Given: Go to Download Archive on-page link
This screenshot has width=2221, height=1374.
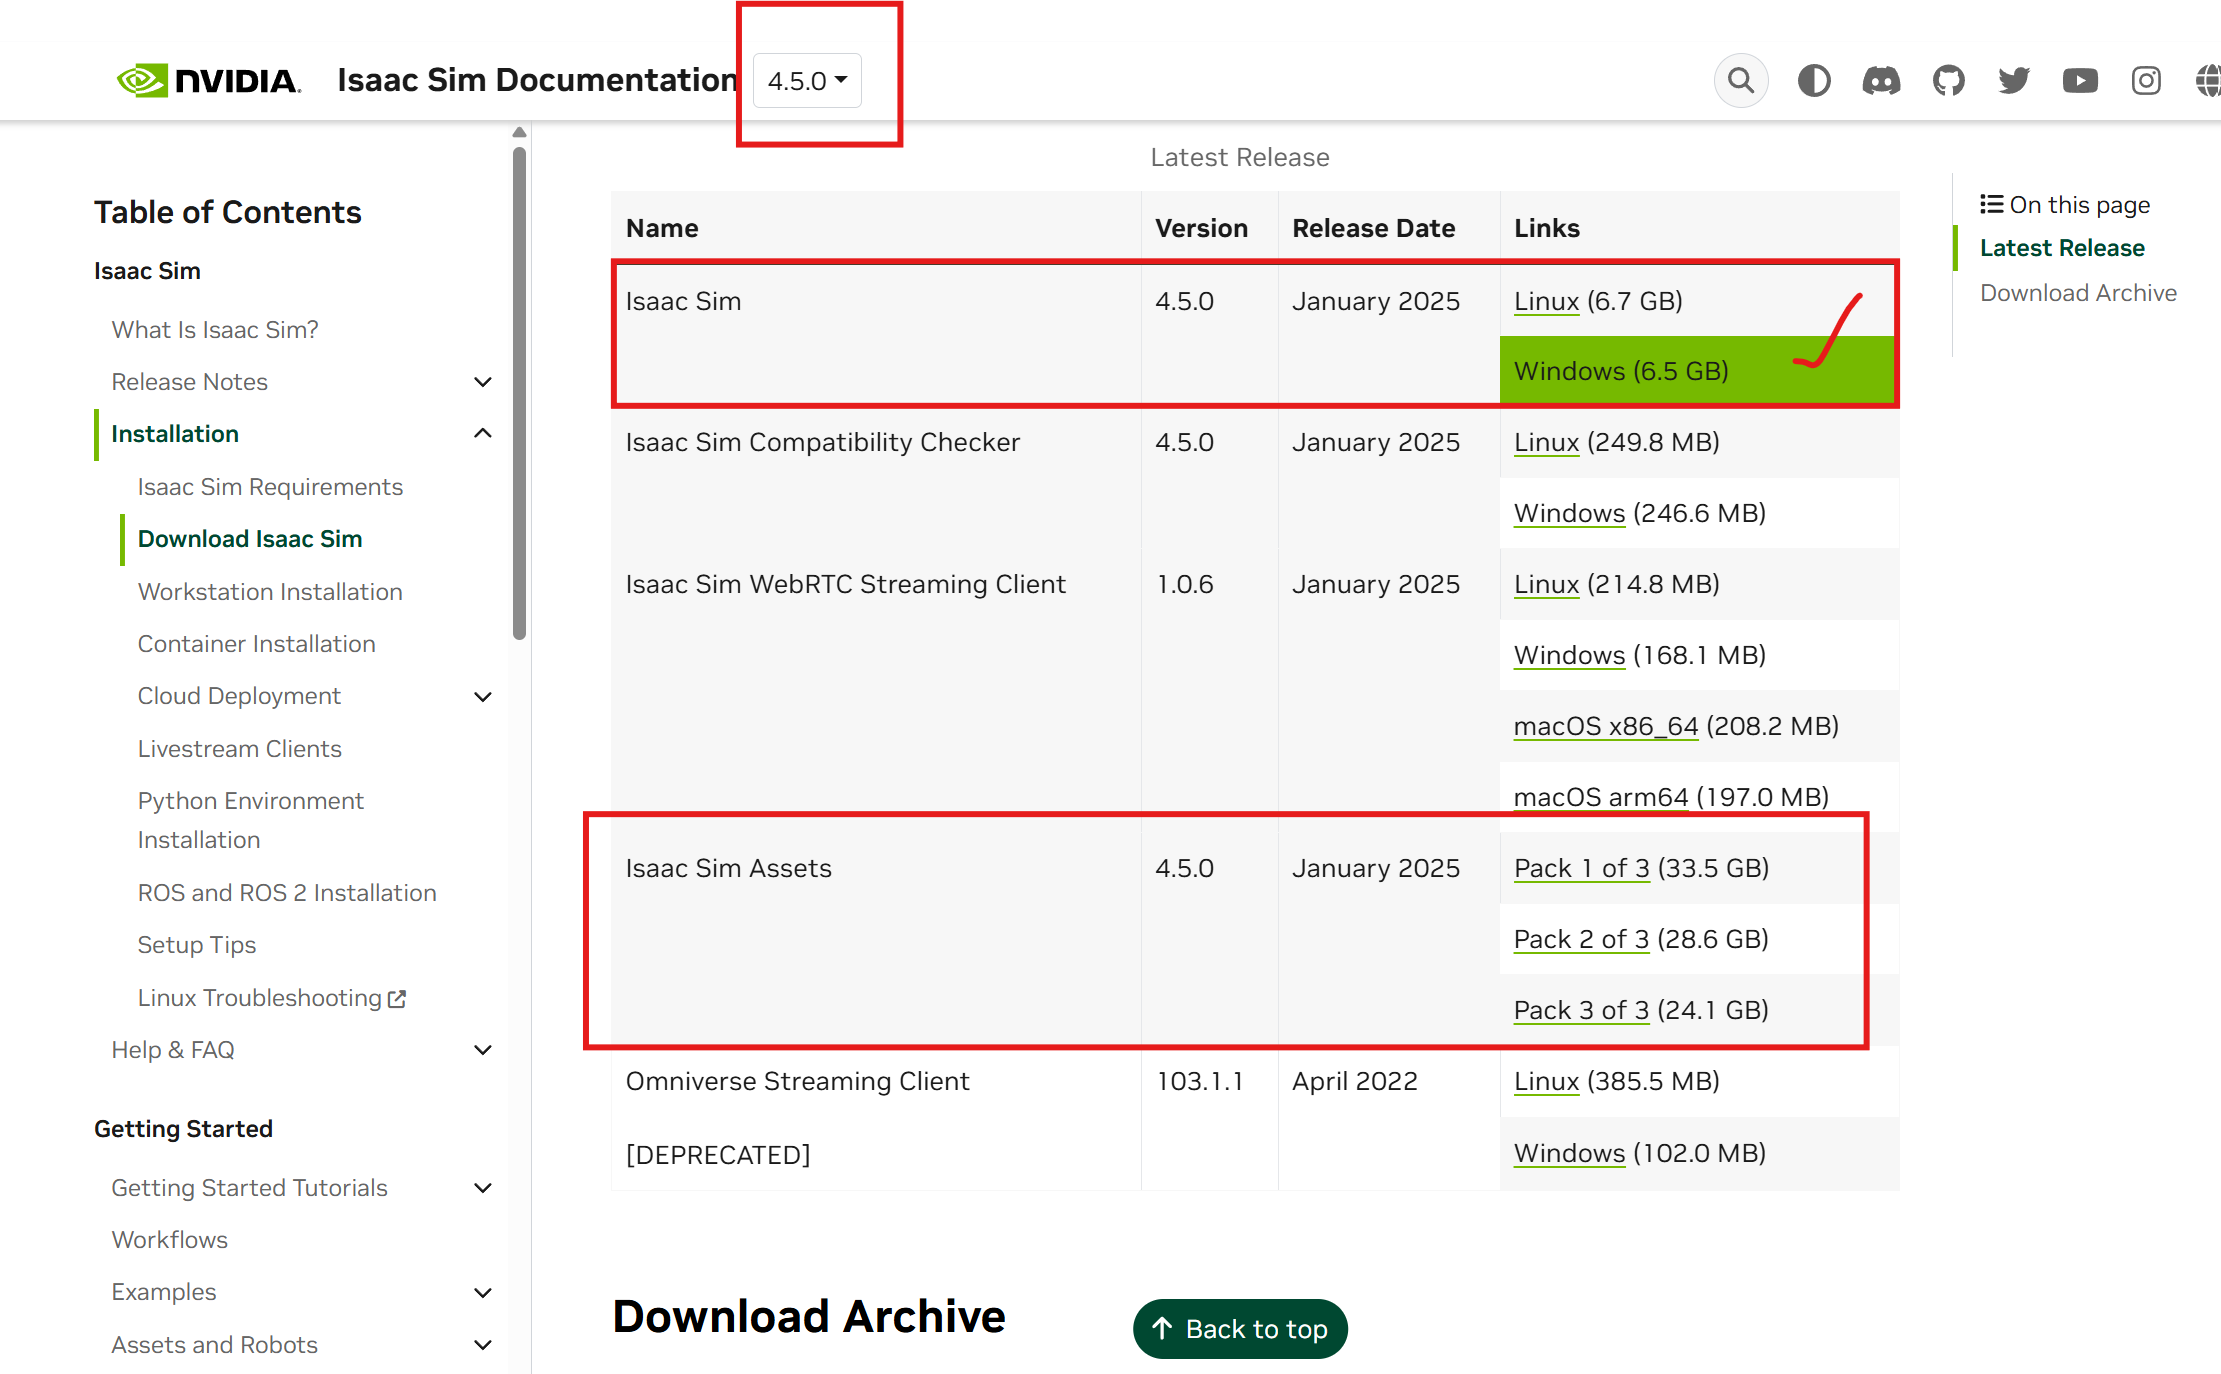Looking at the screenshot, I should pyautogui.click(x=2078, y=293).
